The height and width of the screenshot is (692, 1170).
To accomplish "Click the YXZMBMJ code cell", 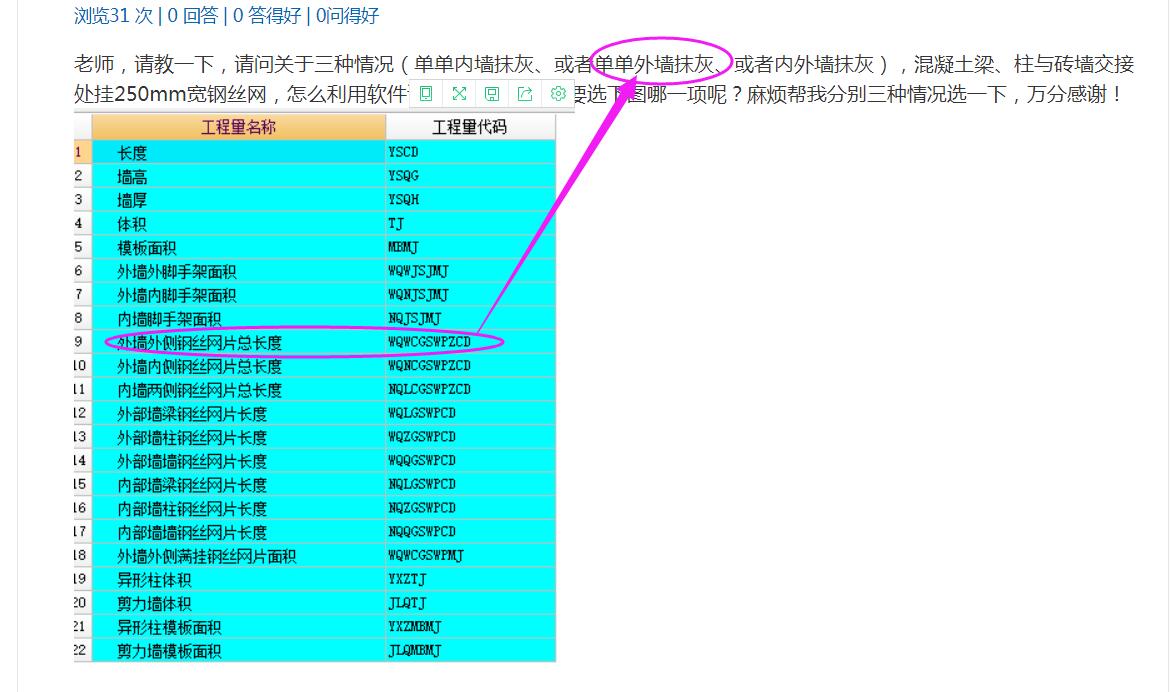I will tap(470, 628).
